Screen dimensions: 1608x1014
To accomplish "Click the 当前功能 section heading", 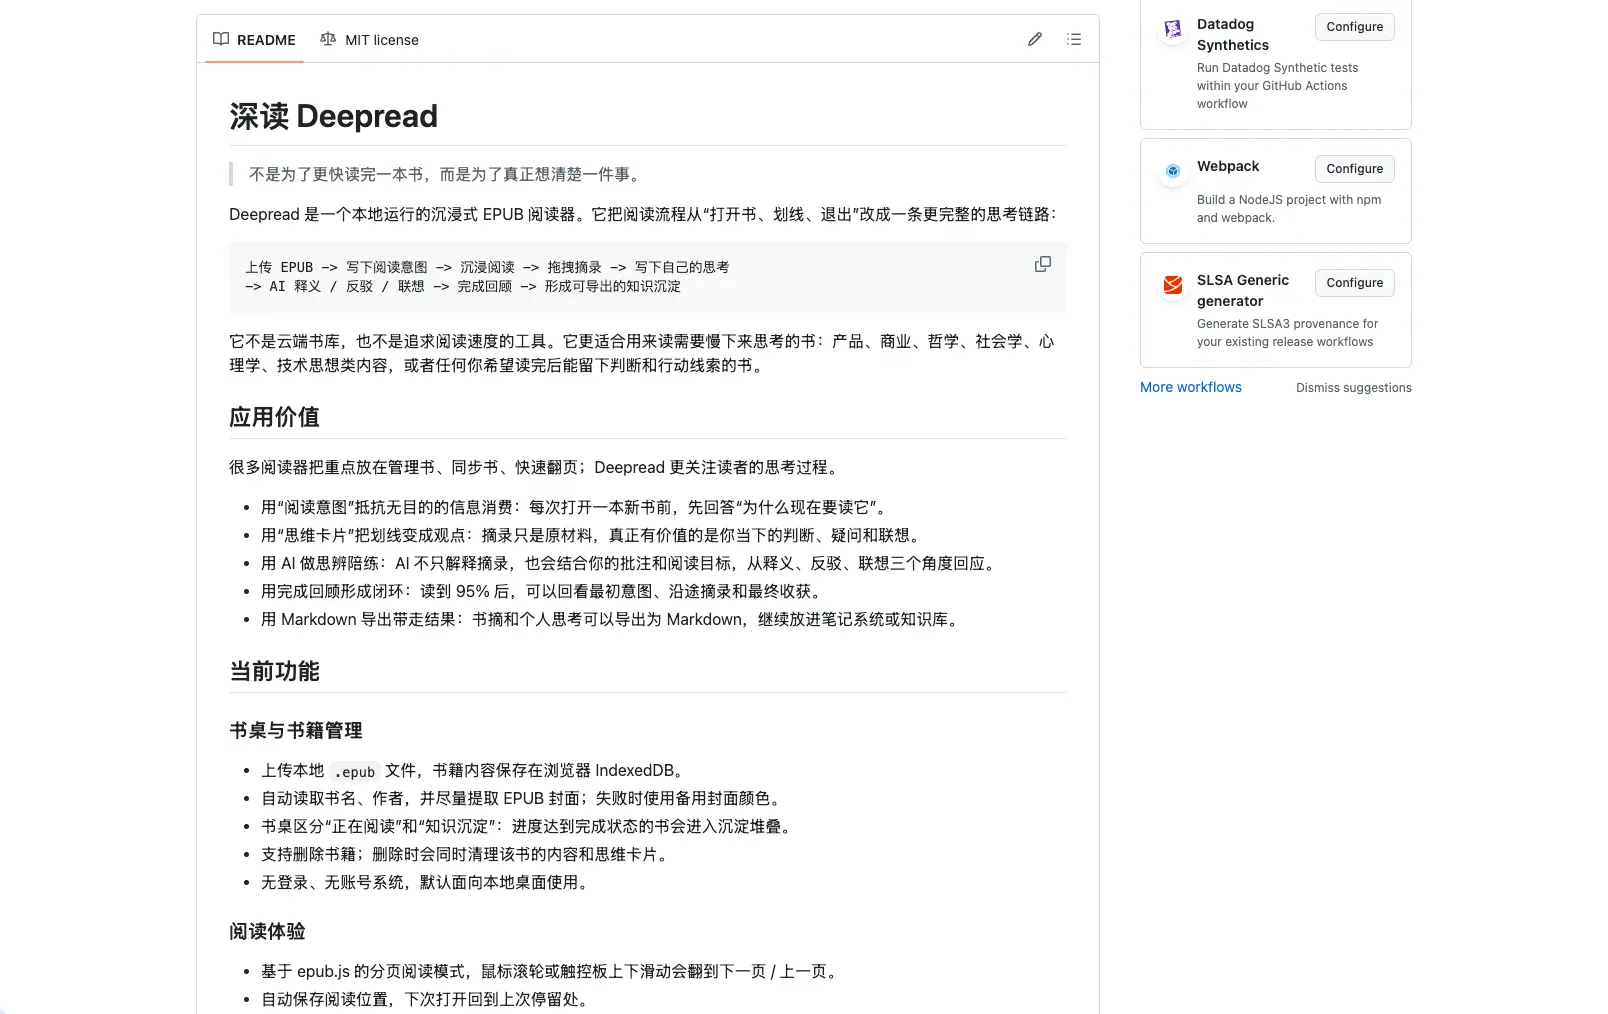I will (274, 671).
